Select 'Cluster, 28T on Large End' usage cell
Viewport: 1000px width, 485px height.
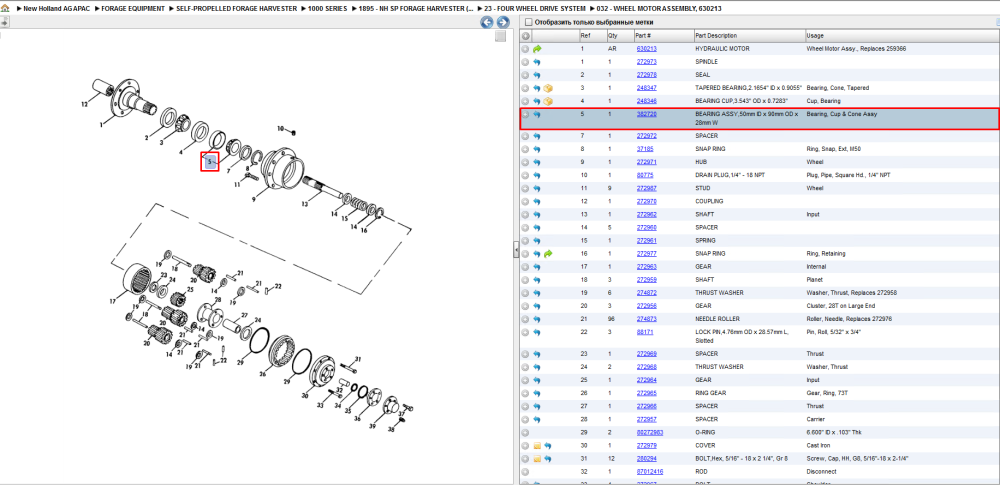[x=839, y=306]
